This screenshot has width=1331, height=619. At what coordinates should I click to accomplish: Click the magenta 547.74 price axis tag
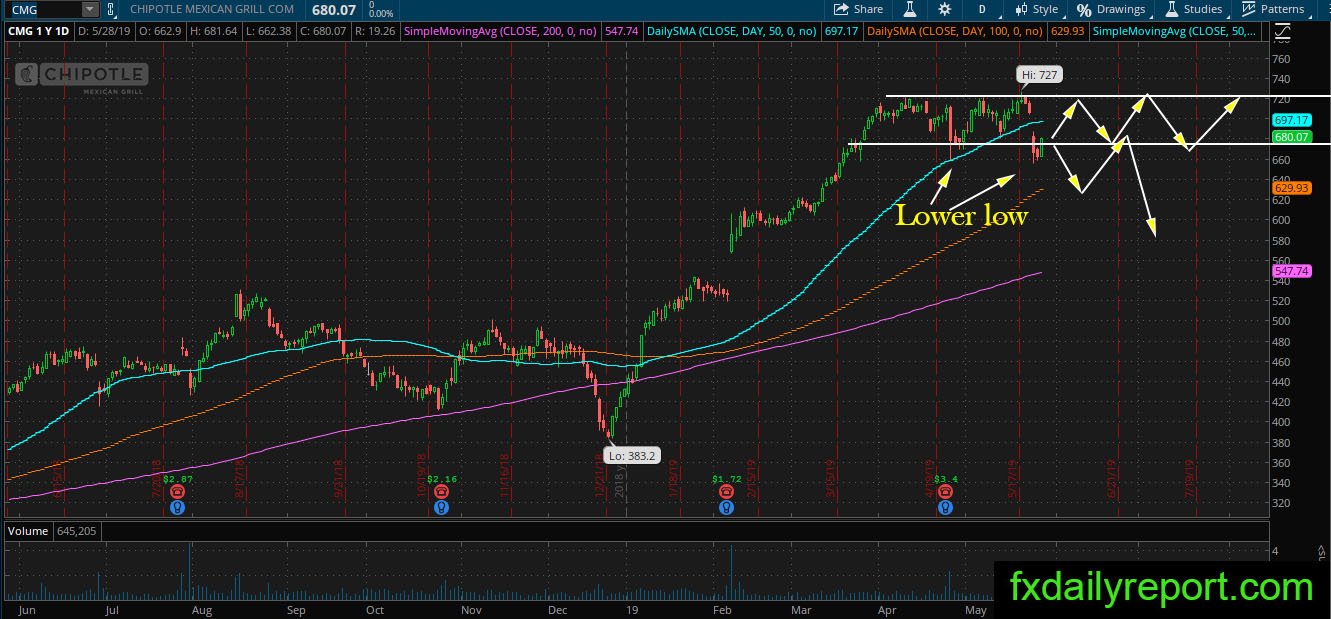[1290, 271]
